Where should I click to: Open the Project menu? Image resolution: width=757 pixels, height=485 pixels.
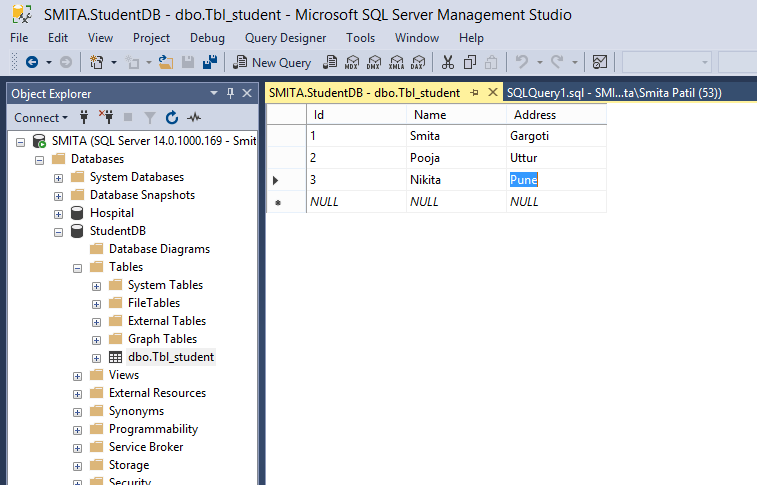click(x=152, y=38)
